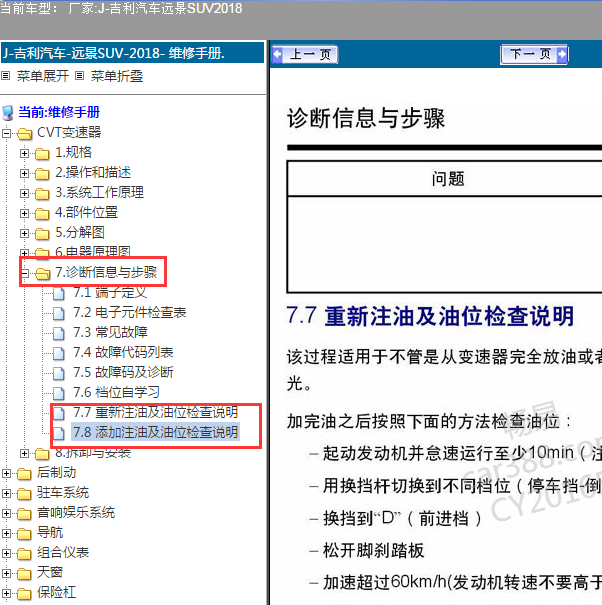
Task: Click 菜单折叠 to collapse all menus
Action: click(117, 76)
